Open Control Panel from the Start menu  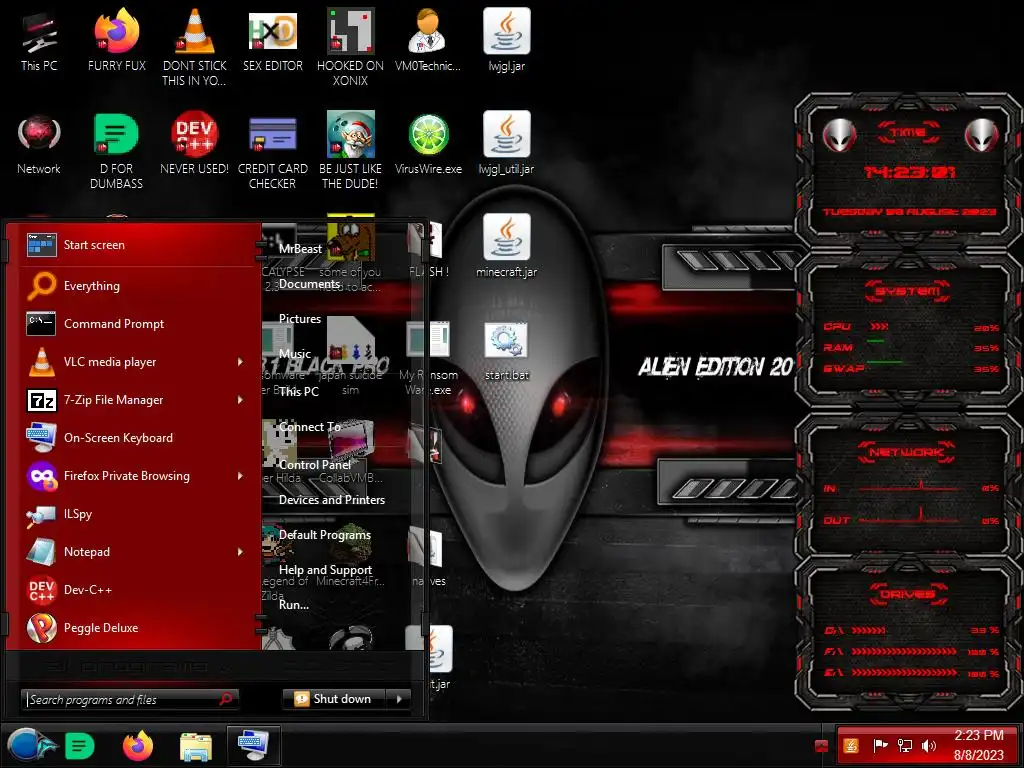[315, 465]
